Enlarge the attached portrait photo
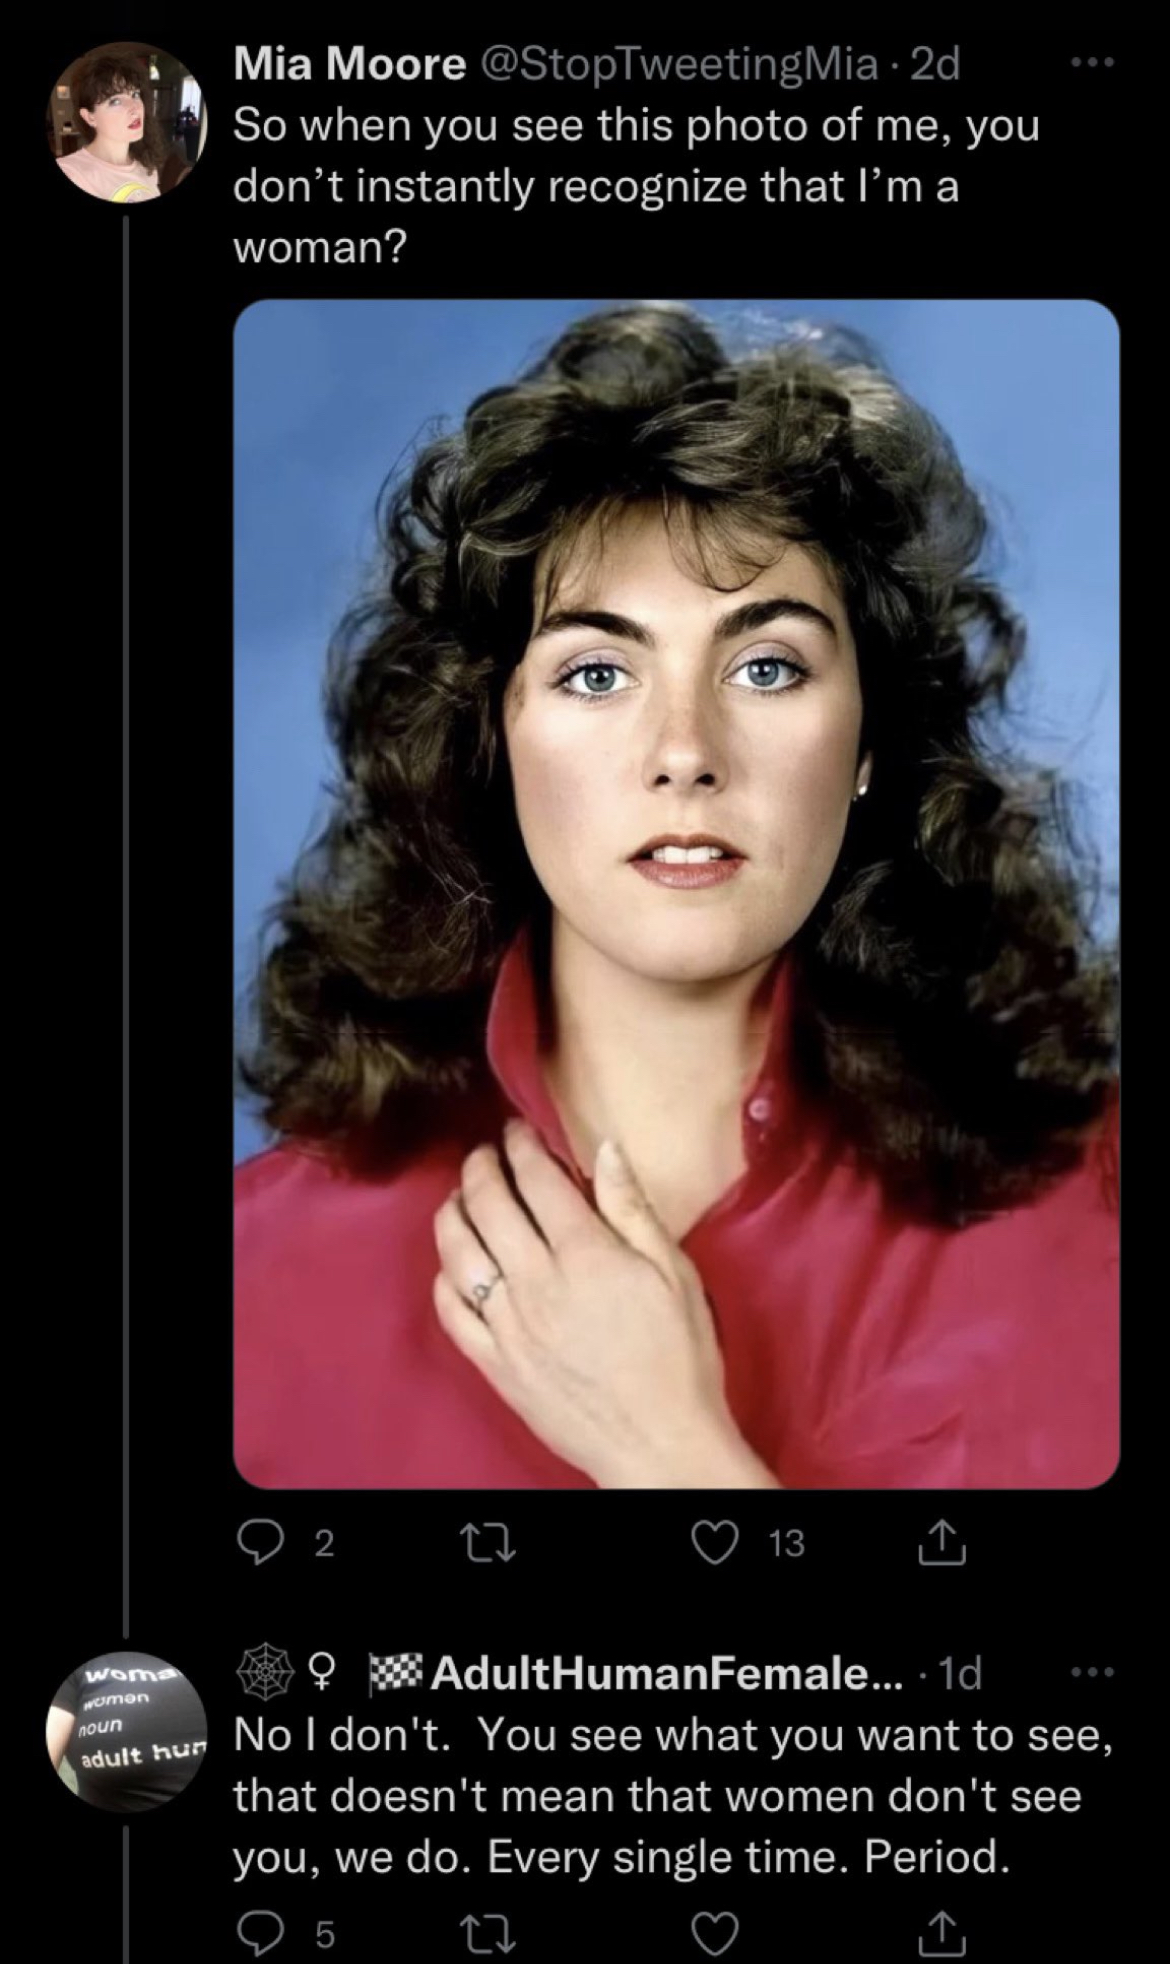Image resolution: width=1170 pixels, height=1964 pixels. tap(676, 894)
